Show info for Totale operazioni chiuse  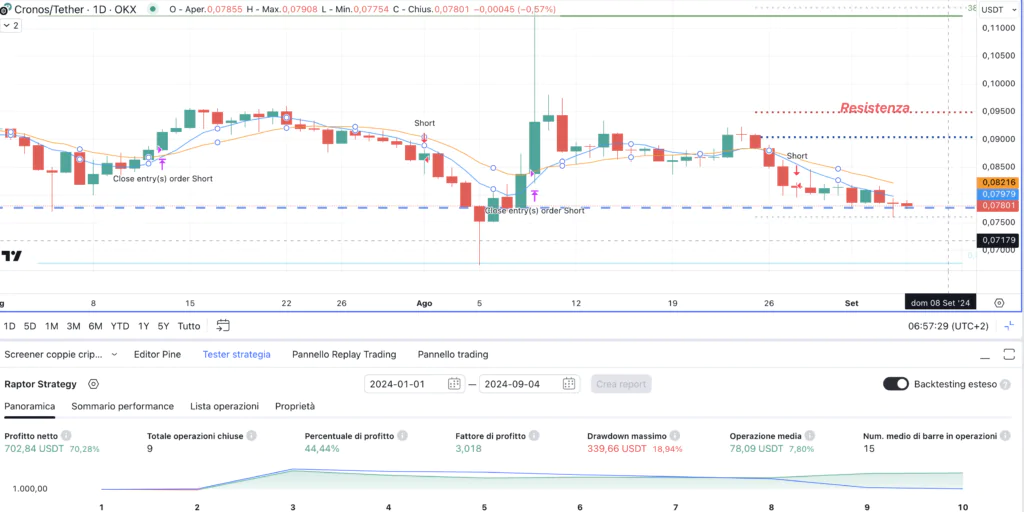[251, 436]
